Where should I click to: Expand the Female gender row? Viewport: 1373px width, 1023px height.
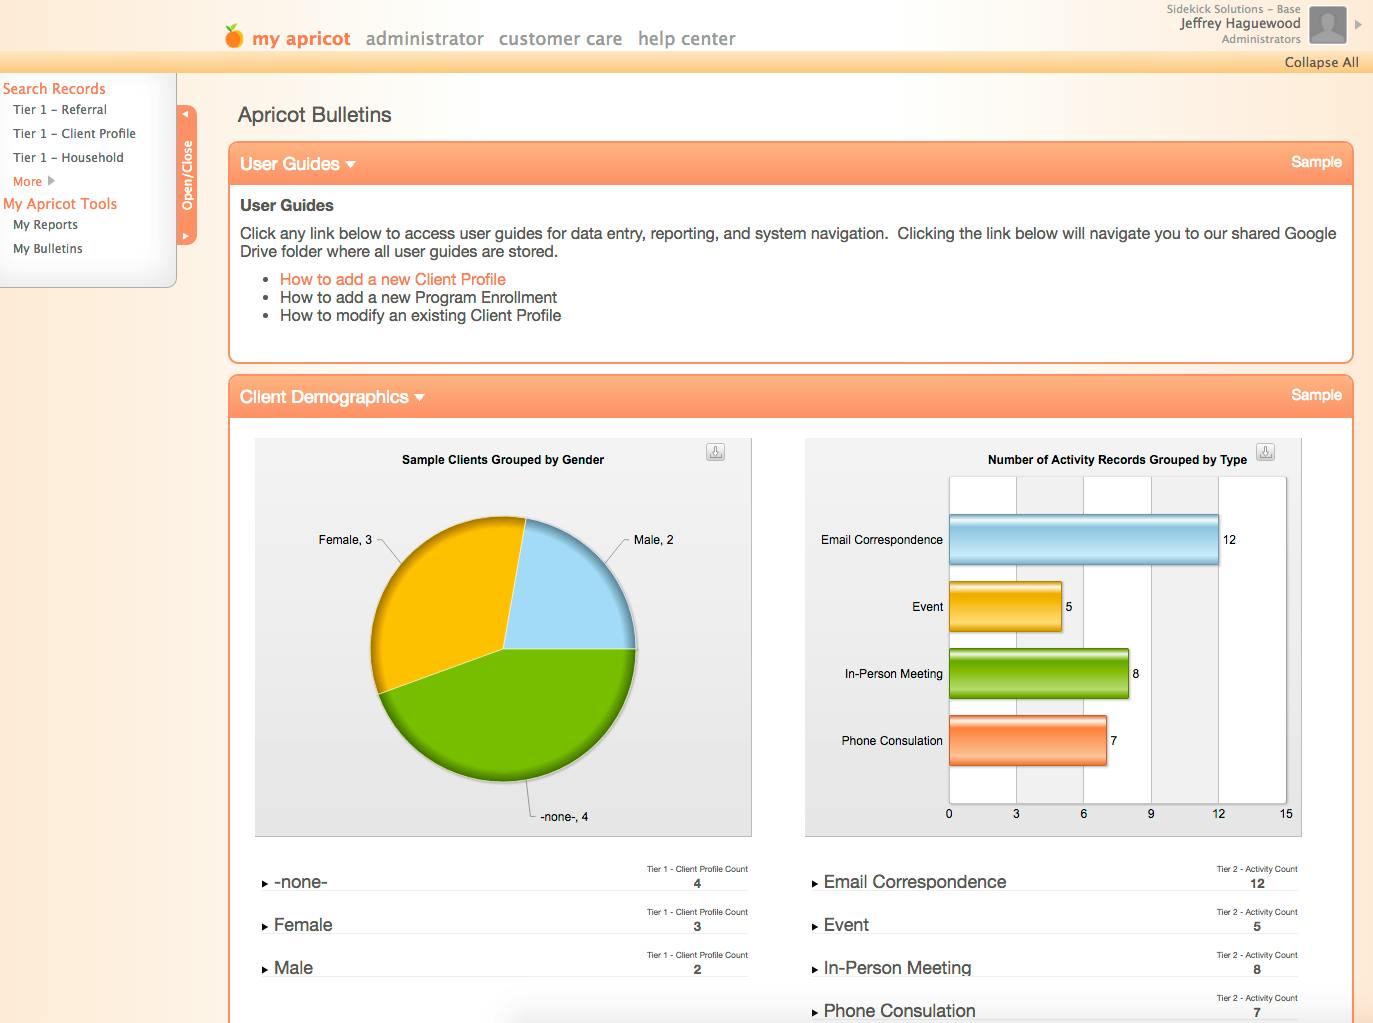[265, 927]
